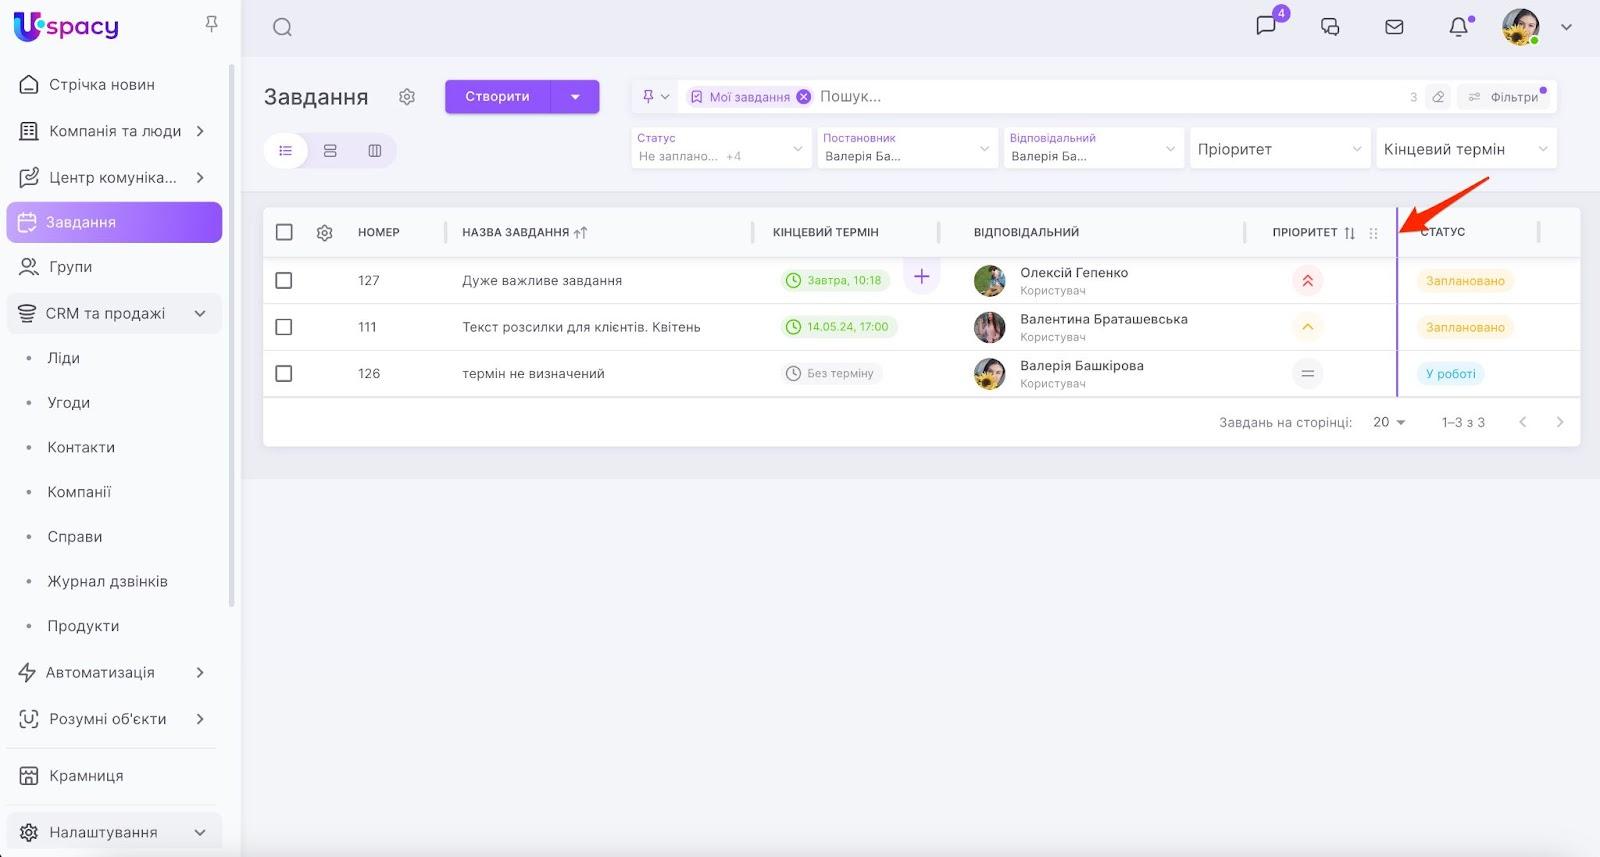Image resolution: width=1600 pixels, height=857 pixels.
Task: Open the Статус filter dropdown
Action: 721,148
